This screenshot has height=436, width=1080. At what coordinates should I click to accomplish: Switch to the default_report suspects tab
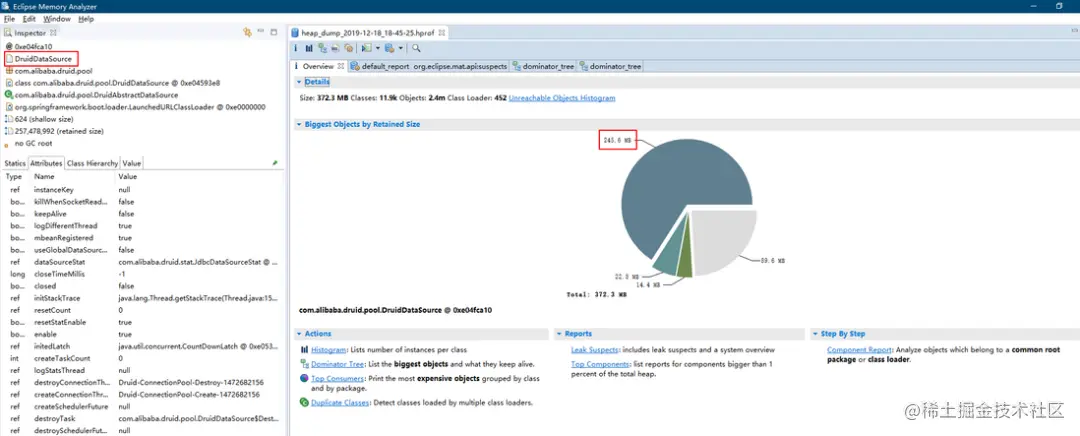(x=428, y=67)
